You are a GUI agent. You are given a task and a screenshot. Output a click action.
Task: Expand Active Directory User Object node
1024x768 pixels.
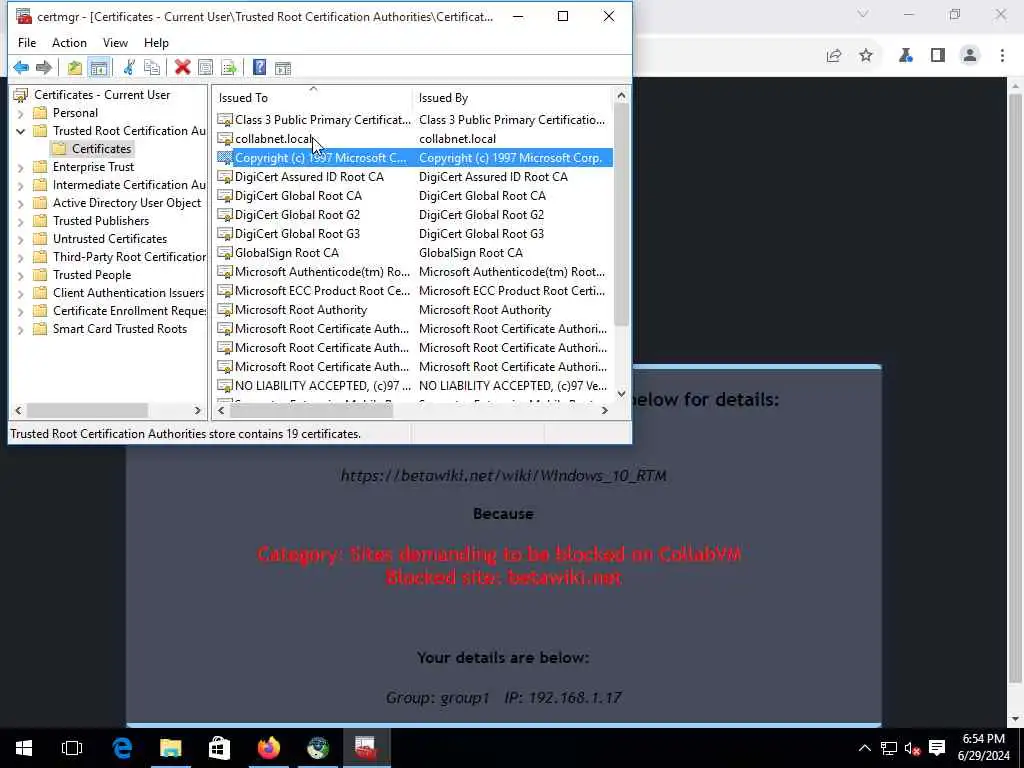point(20,203)
